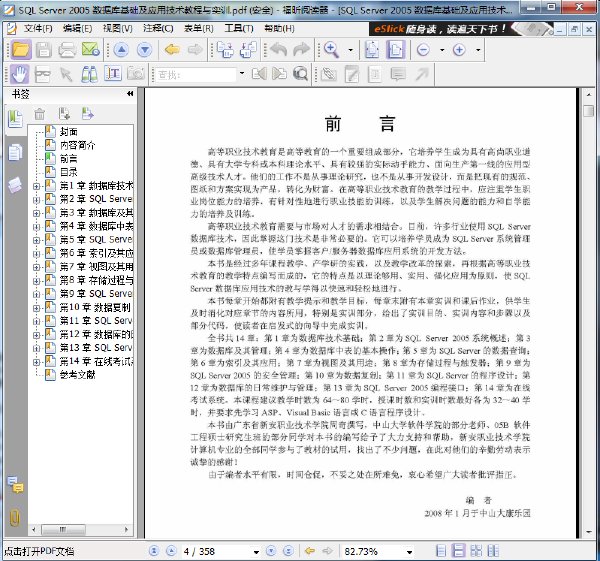This screenshot has width=600, height=561.
Task: Open the zoom tool dropdown arrow
Action: tap(351, 50)
